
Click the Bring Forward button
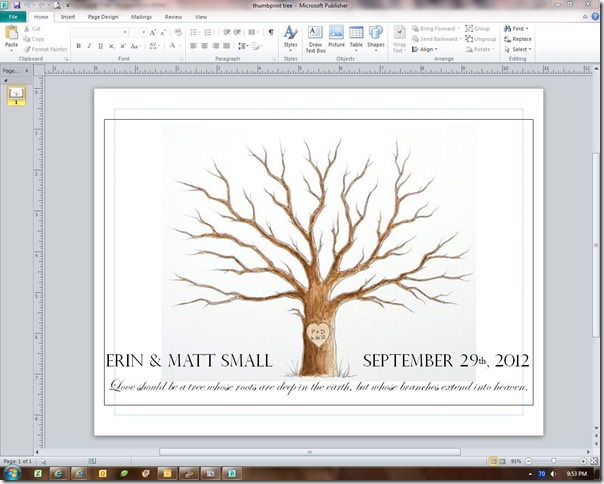tap(435, 29)
